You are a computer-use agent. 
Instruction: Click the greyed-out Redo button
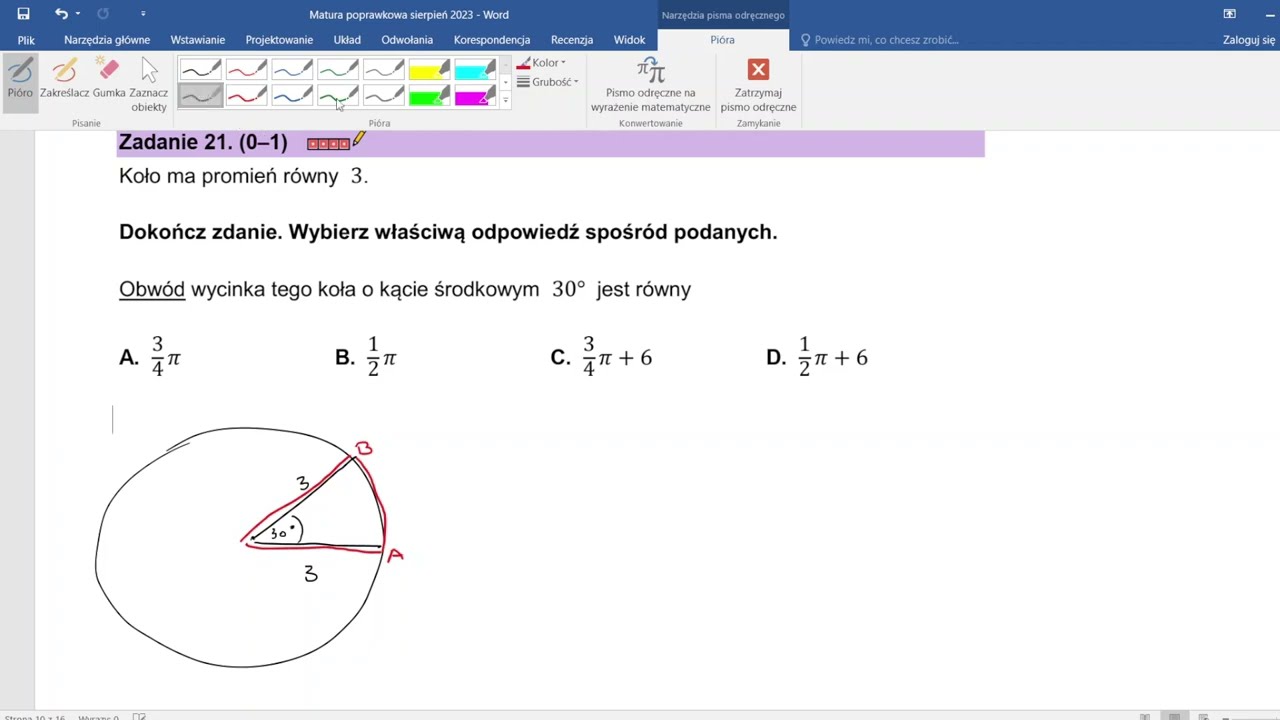coord(103,14)
